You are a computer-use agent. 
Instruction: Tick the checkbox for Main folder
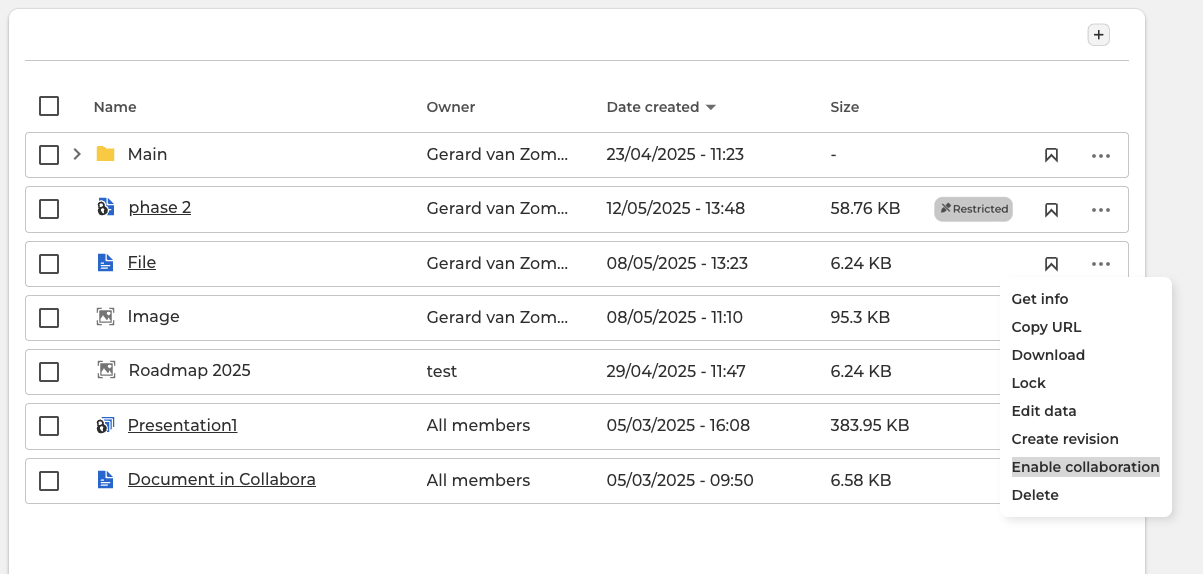pyautogui.click(x=49, y=155)
